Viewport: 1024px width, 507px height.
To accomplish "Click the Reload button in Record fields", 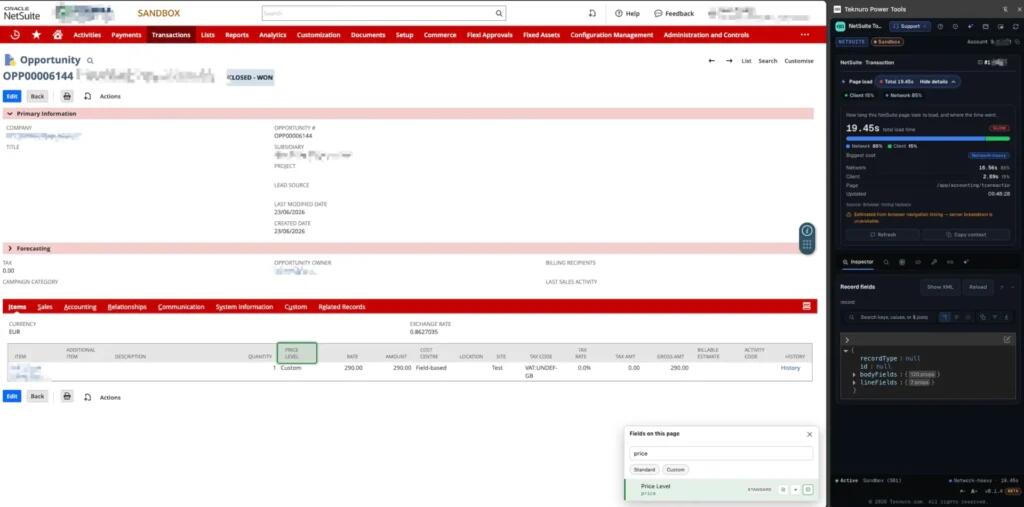I will [x=978, y=287].
